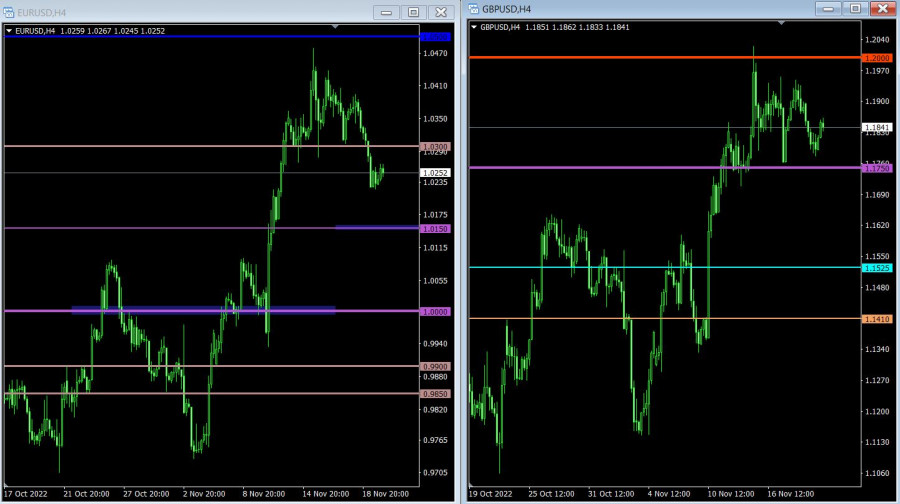Select the 1.0300 price label on EURUSD
Viewport: 900px width, 504px height.
tap(436, 147)
